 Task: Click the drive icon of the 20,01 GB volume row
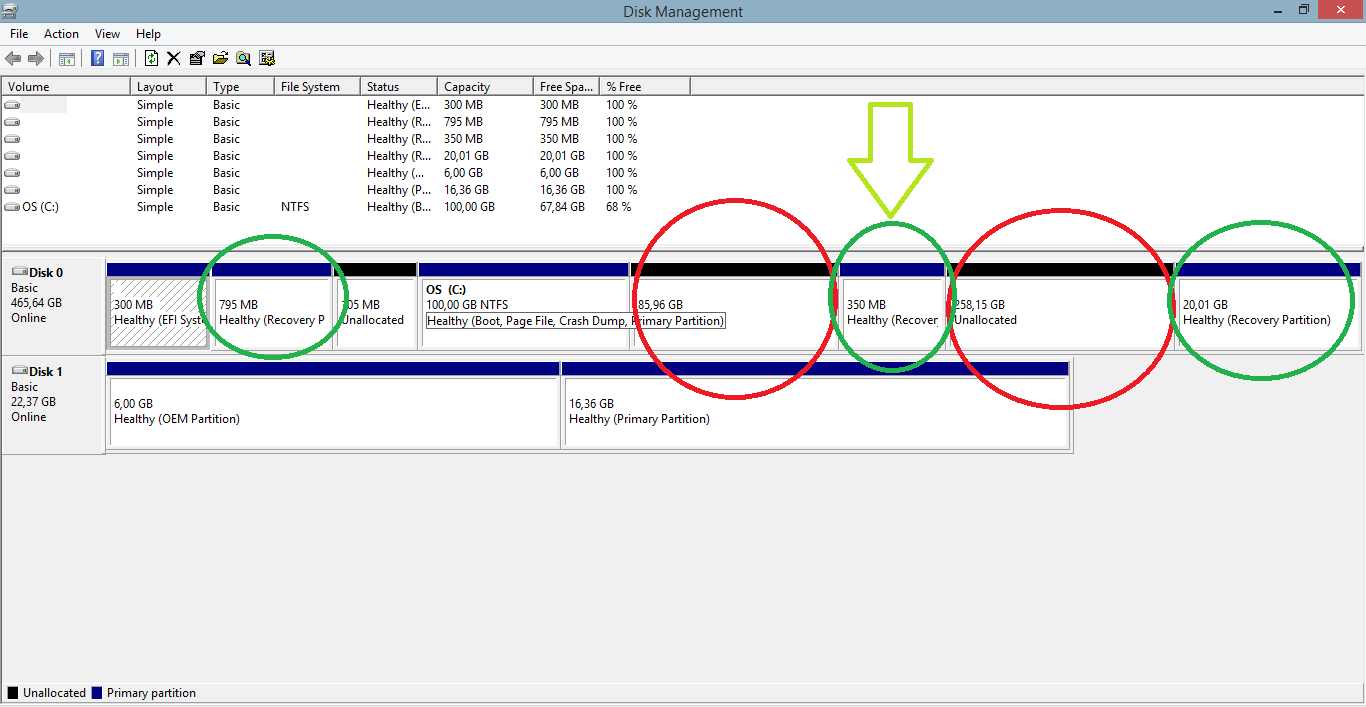click(x=12, y=156)
